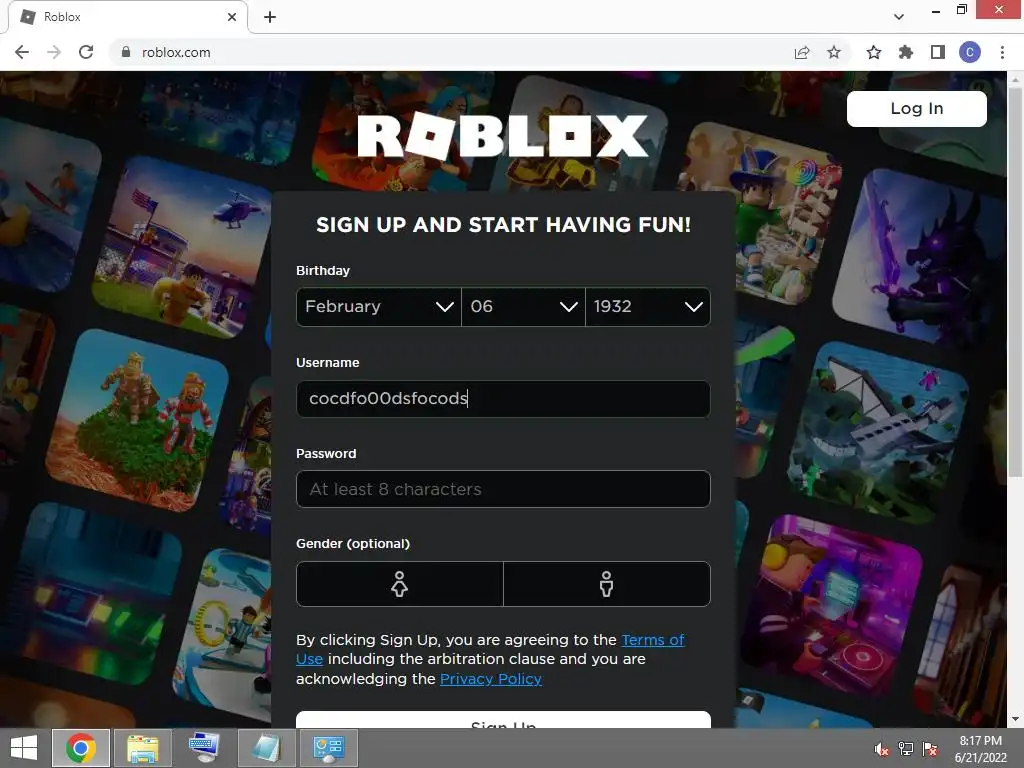Click the browser back arrow

[22, 52]
